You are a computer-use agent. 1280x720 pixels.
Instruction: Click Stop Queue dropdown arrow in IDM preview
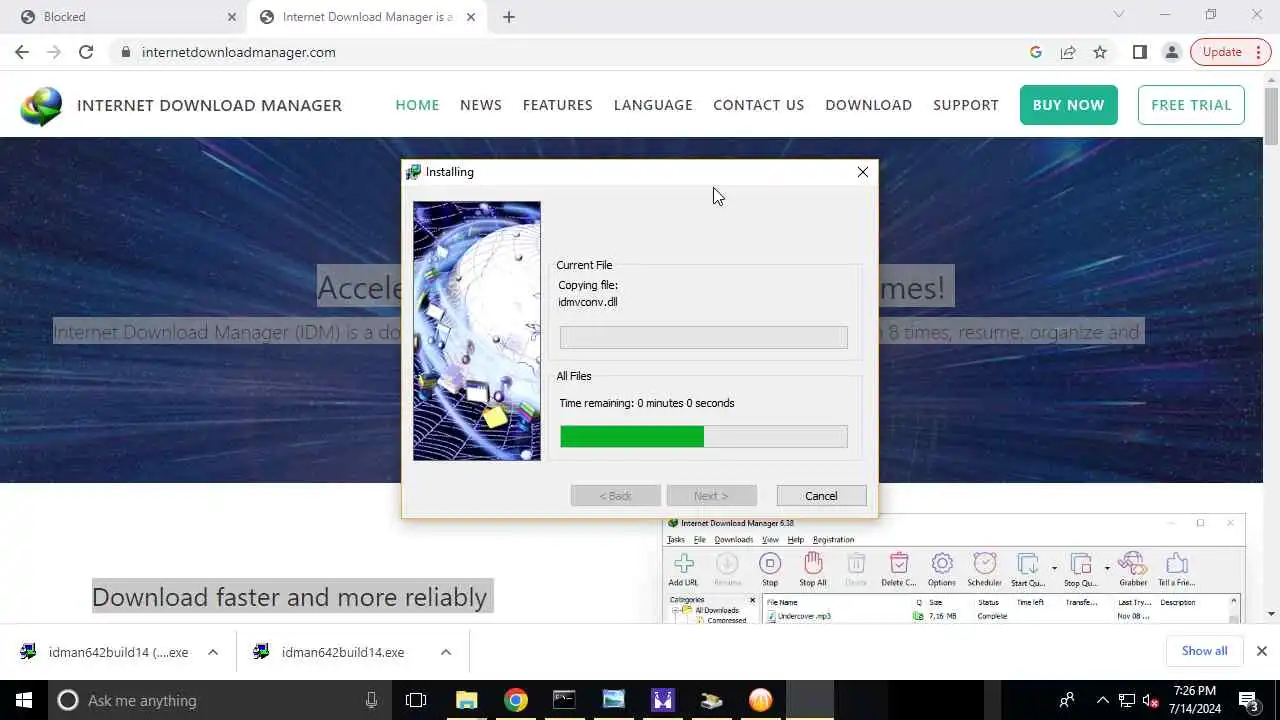coord(1107,568)
